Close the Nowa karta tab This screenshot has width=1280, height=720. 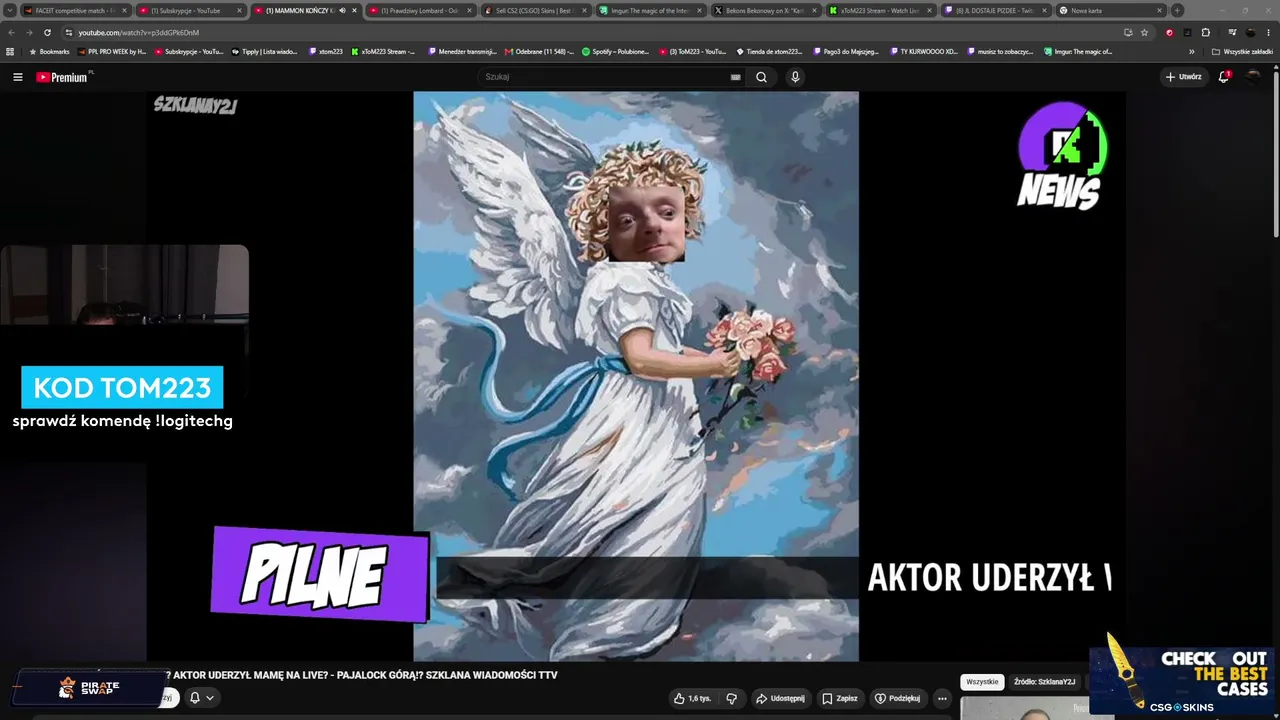pos(1159,11)
